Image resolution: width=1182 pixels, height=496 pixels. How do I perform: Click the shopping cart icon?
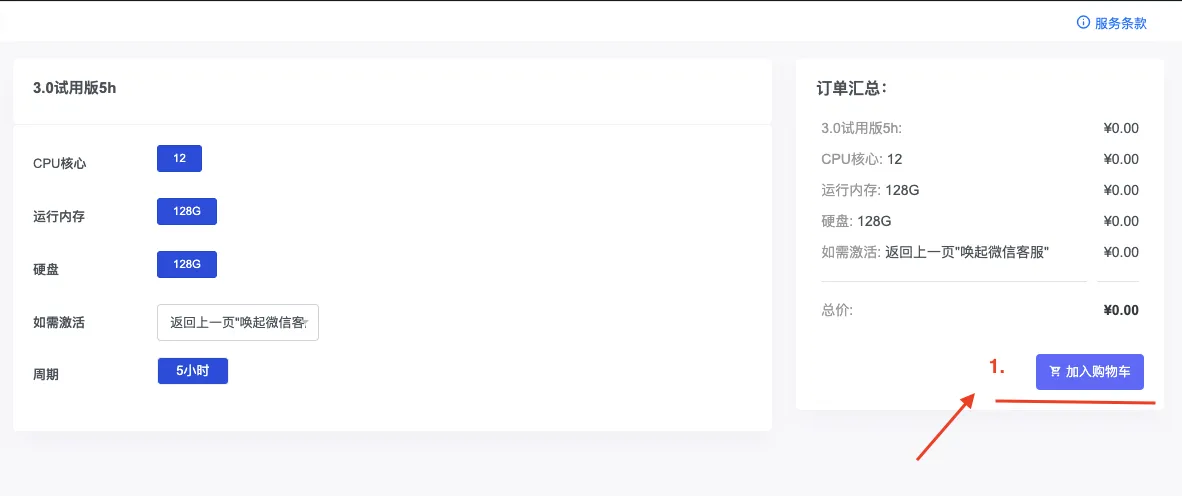pyautogui.click(x=1055, y=372)
